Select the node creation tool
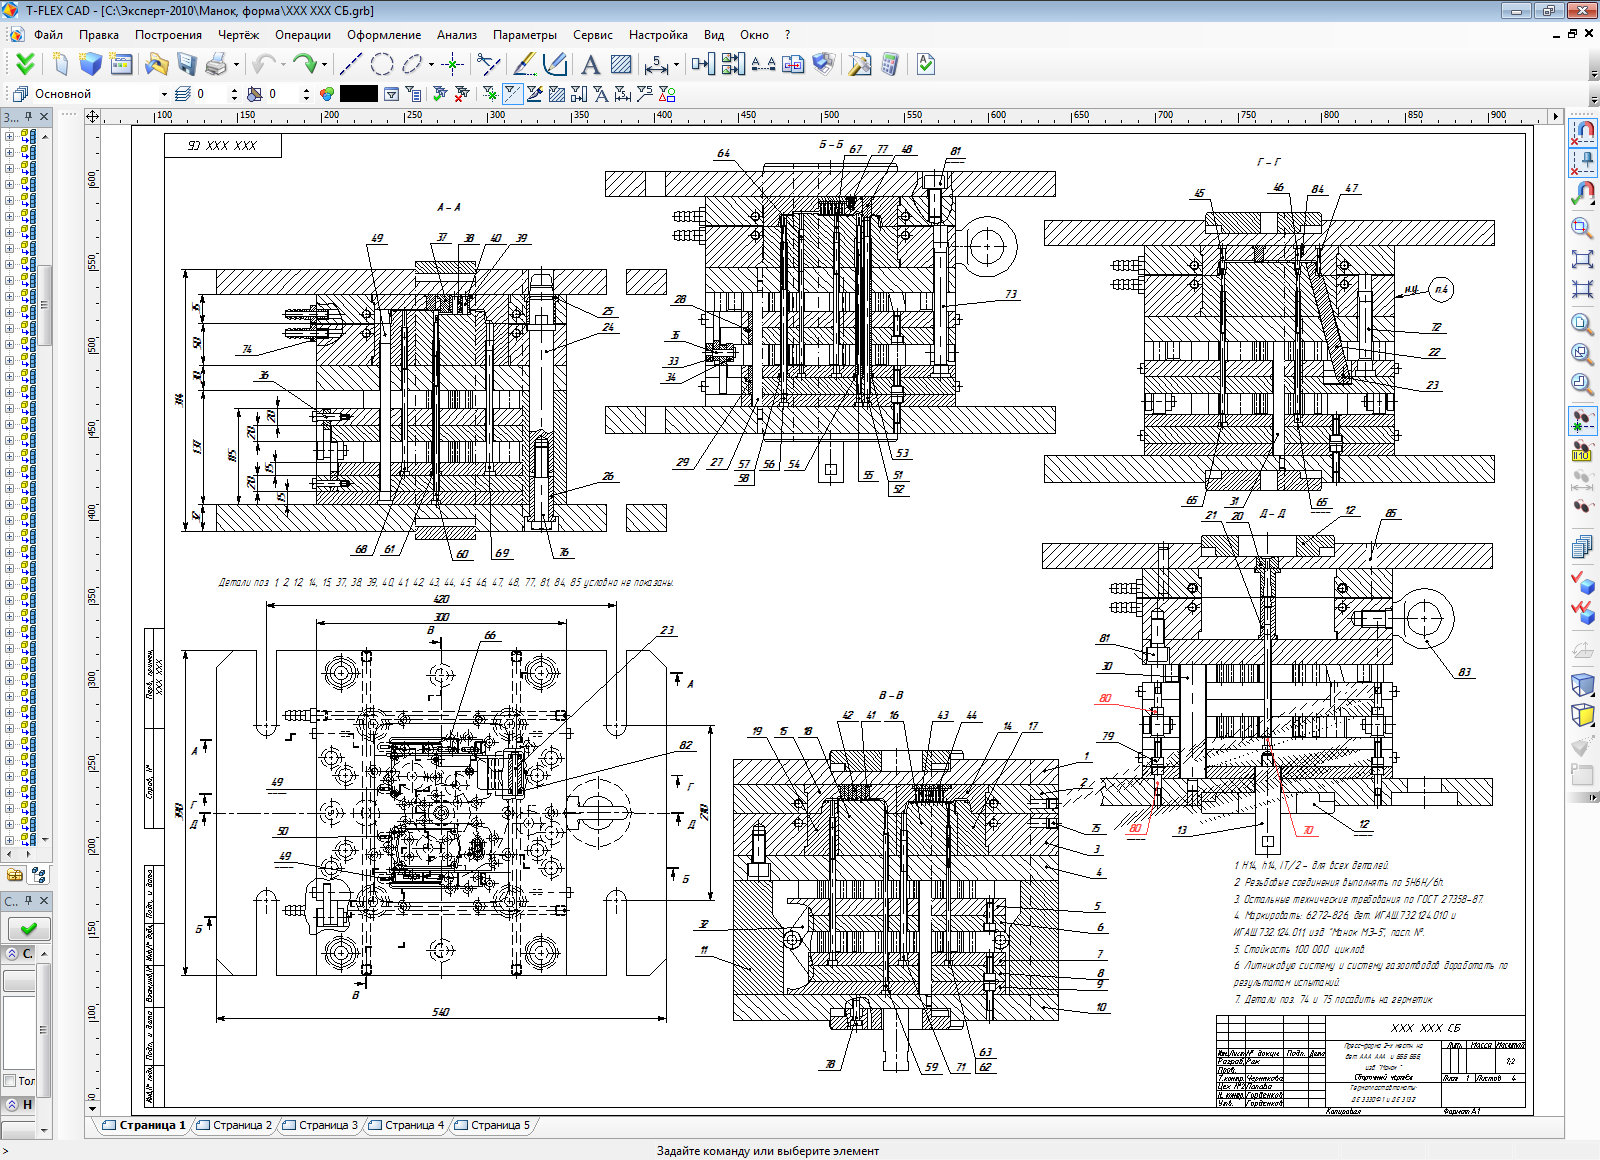 [453, 64]
